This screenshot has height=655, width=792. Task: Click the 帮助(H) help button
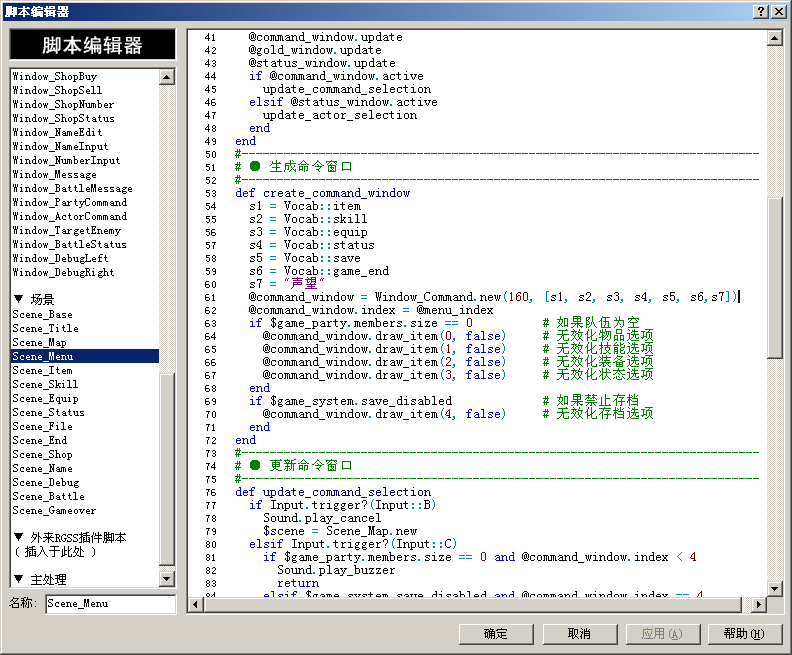click(x=745, y=634)
